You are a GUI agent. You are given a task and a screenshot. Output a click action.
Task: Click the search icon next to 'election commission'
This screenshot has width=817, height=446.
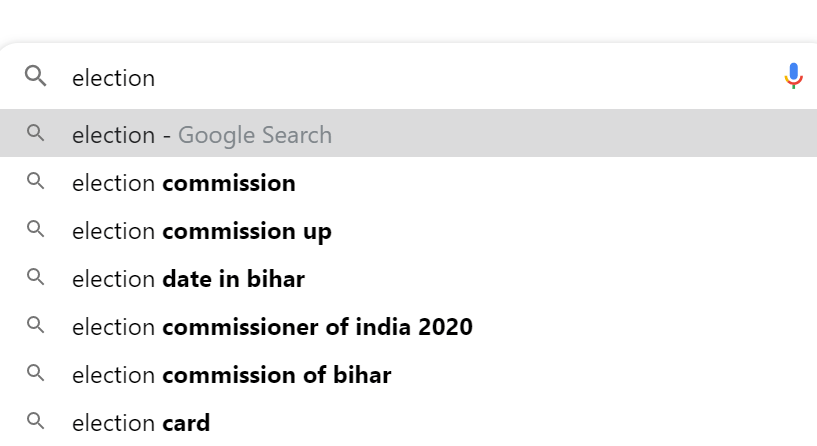[x=35, y=181]
